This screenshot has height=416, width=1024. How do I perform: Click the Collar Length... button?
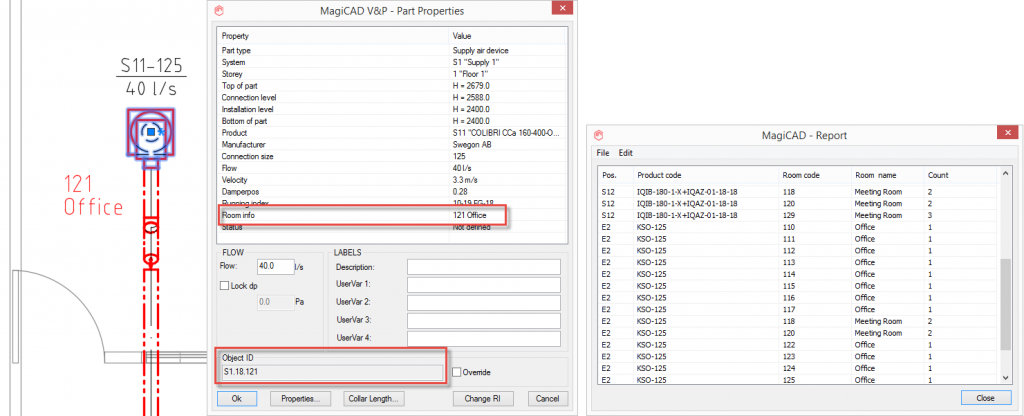coord(374,398)
